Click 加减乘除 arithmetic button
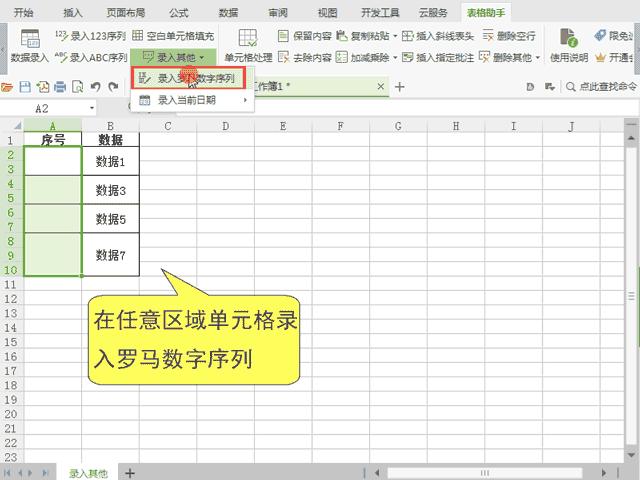Image resolution: width=640 pixels, height=480 pixels. click(363, 58)
